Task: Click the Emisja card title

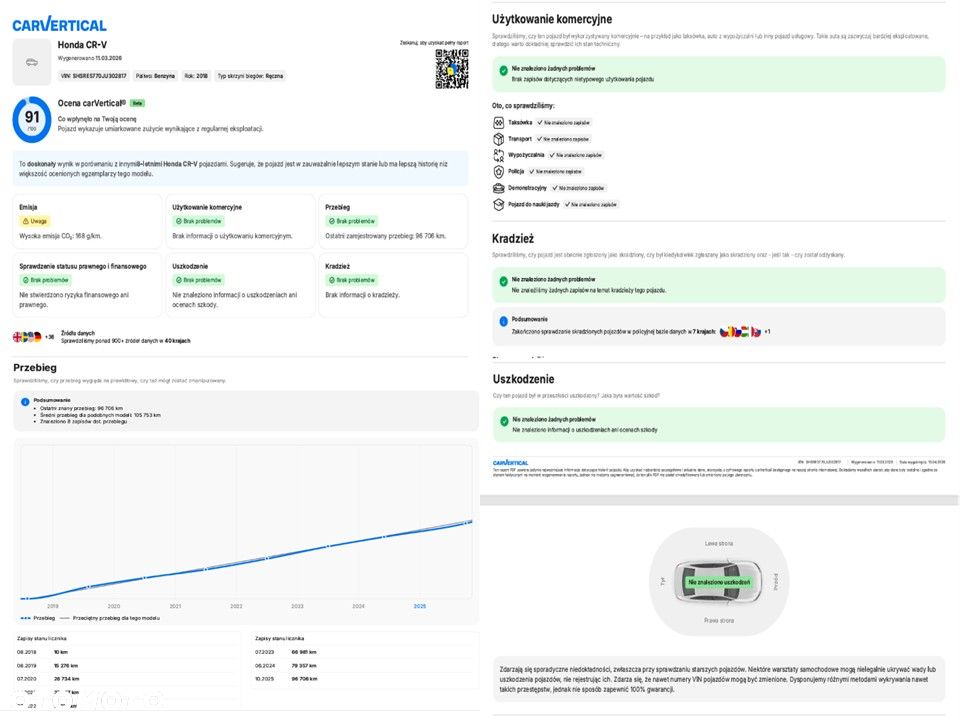Action: [x=28, y=208]
